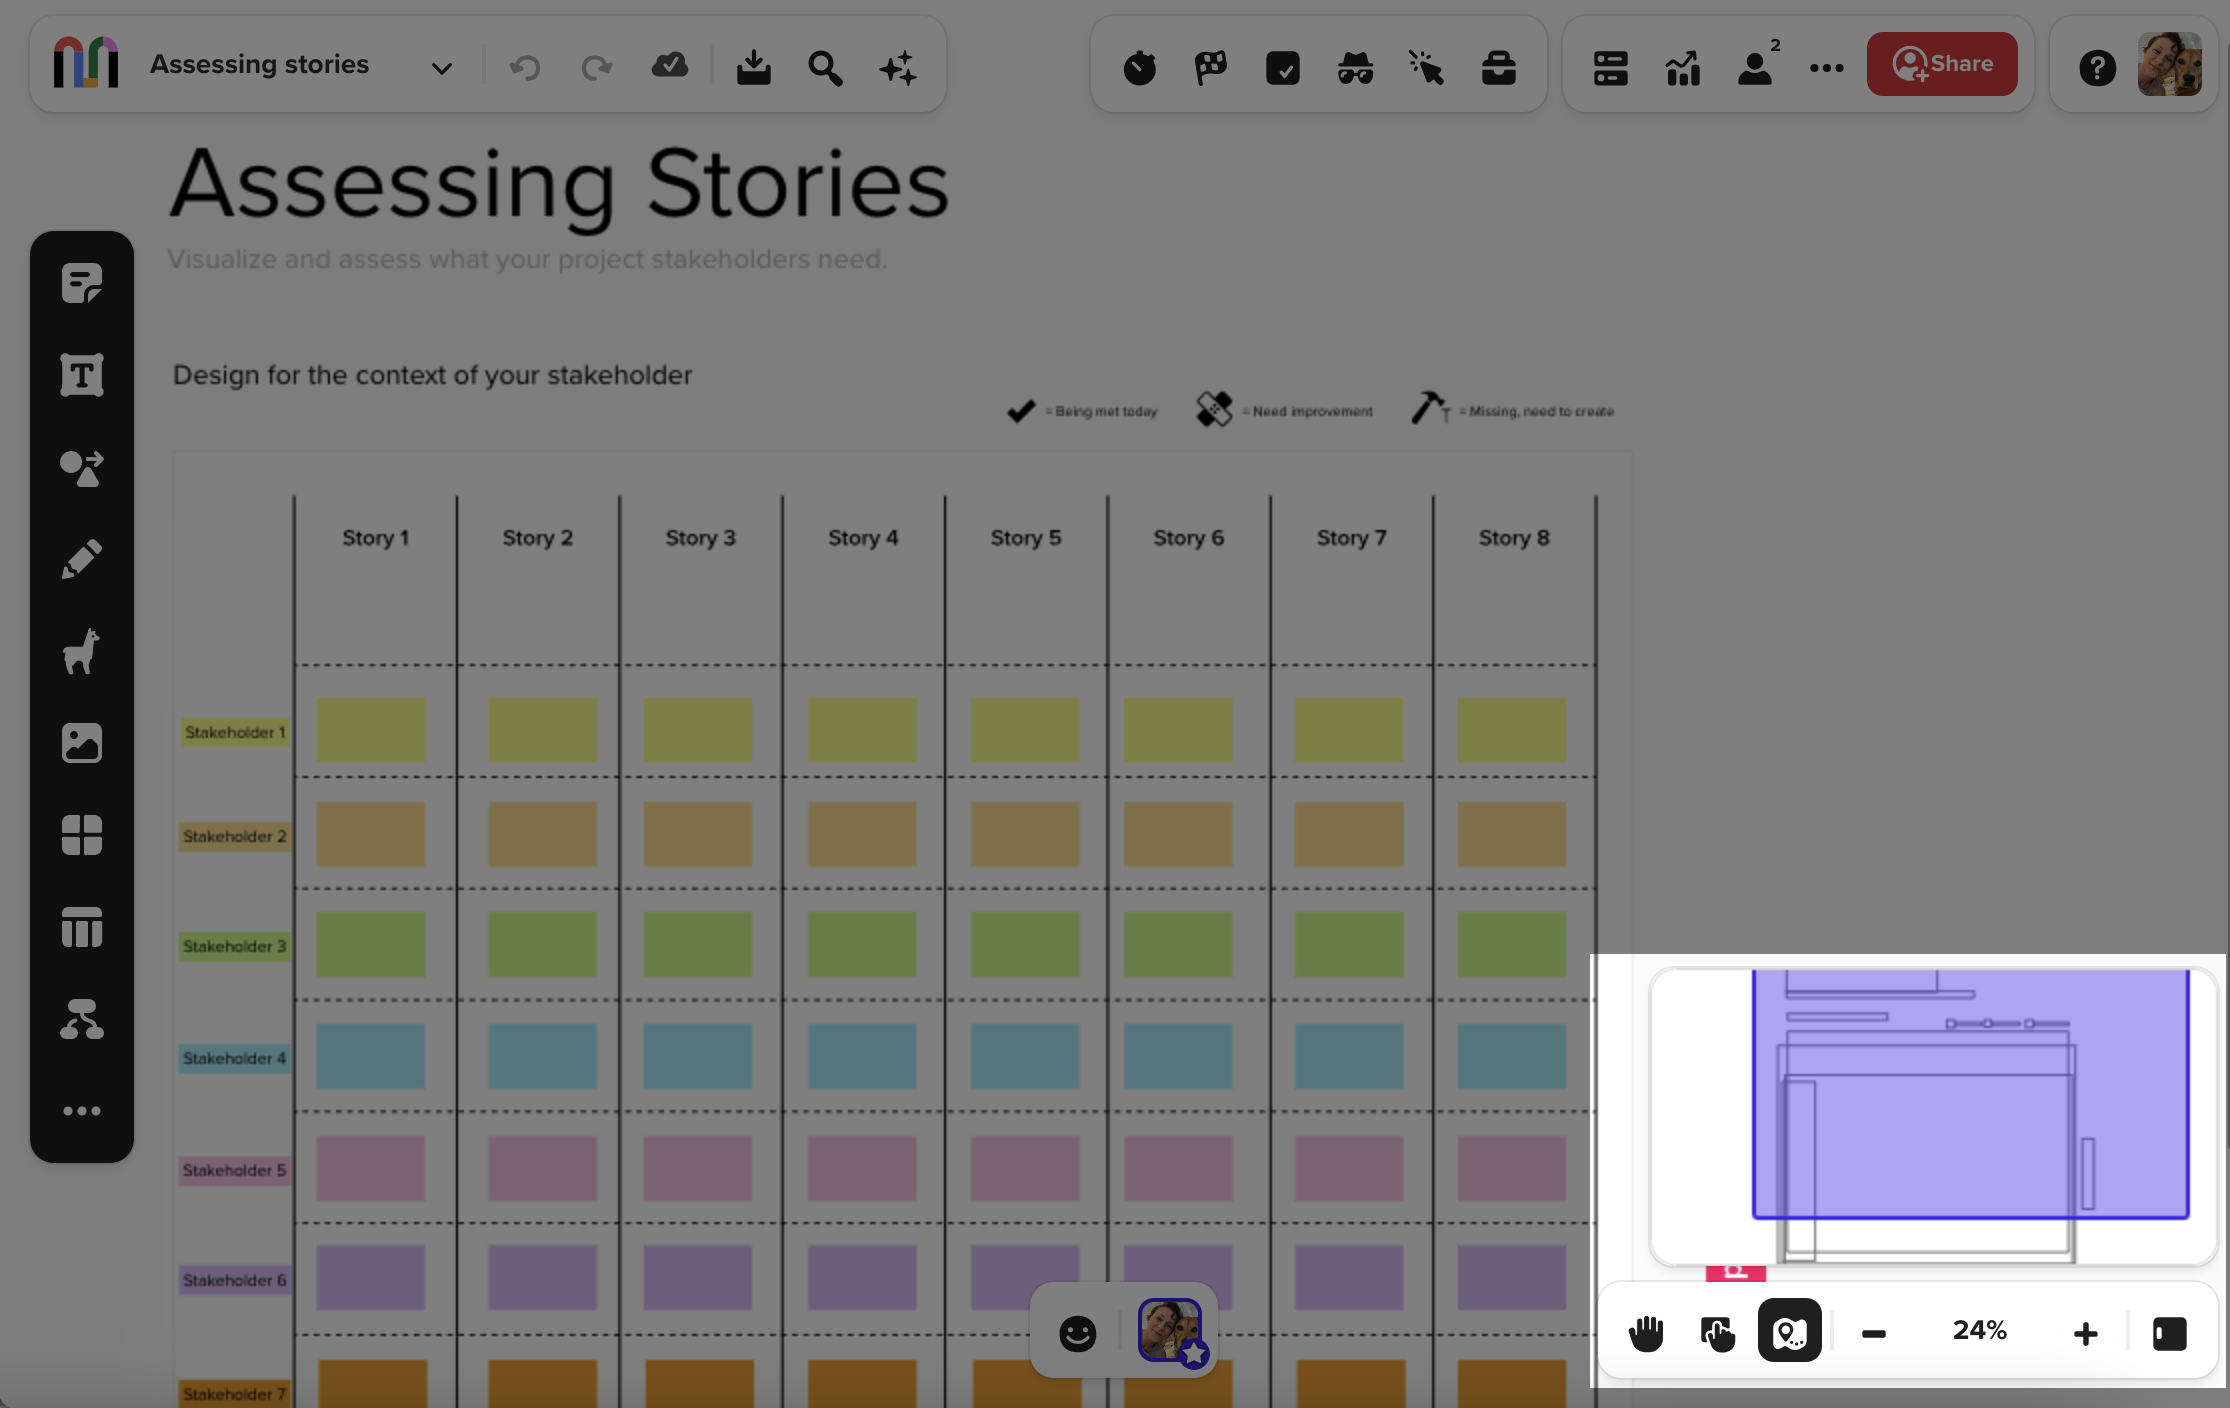The height and width of the screenshot is (1408, 2230).
Task: Select the sticky note tool
Action: (82, 284)
